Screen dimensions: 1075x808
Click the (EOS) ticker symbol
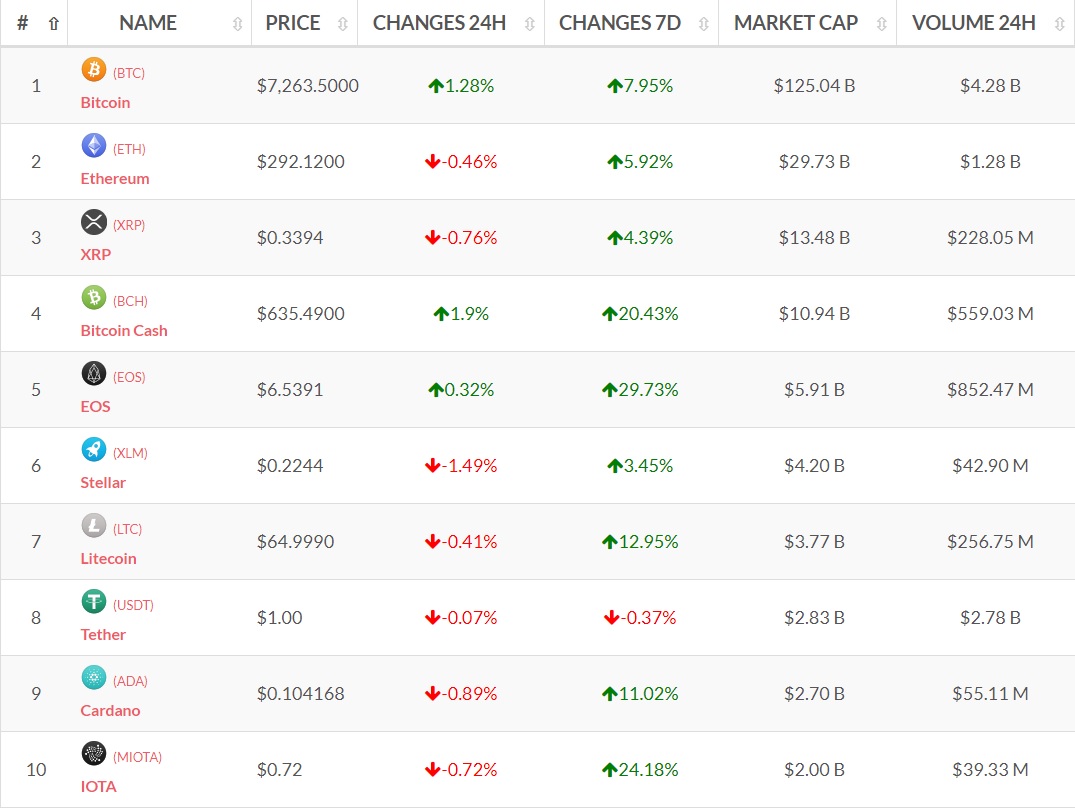pos(129,378)
